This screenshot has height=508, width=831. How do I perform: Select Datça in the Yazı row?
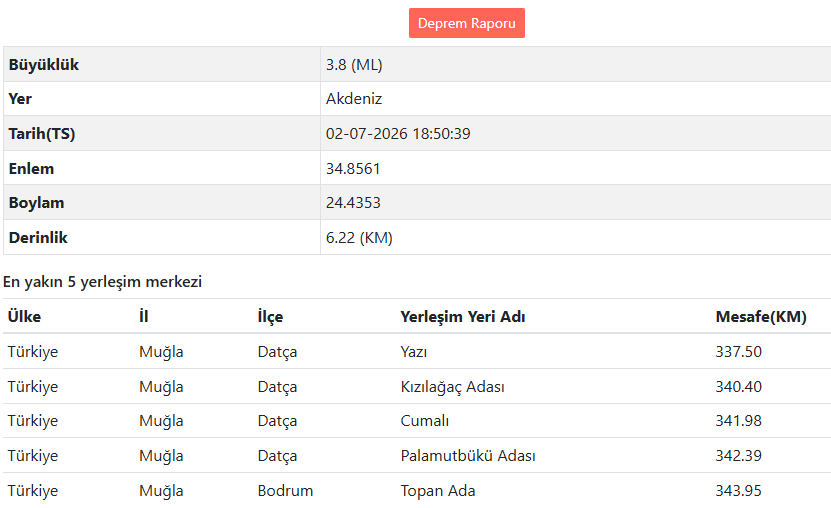point(277,352)
